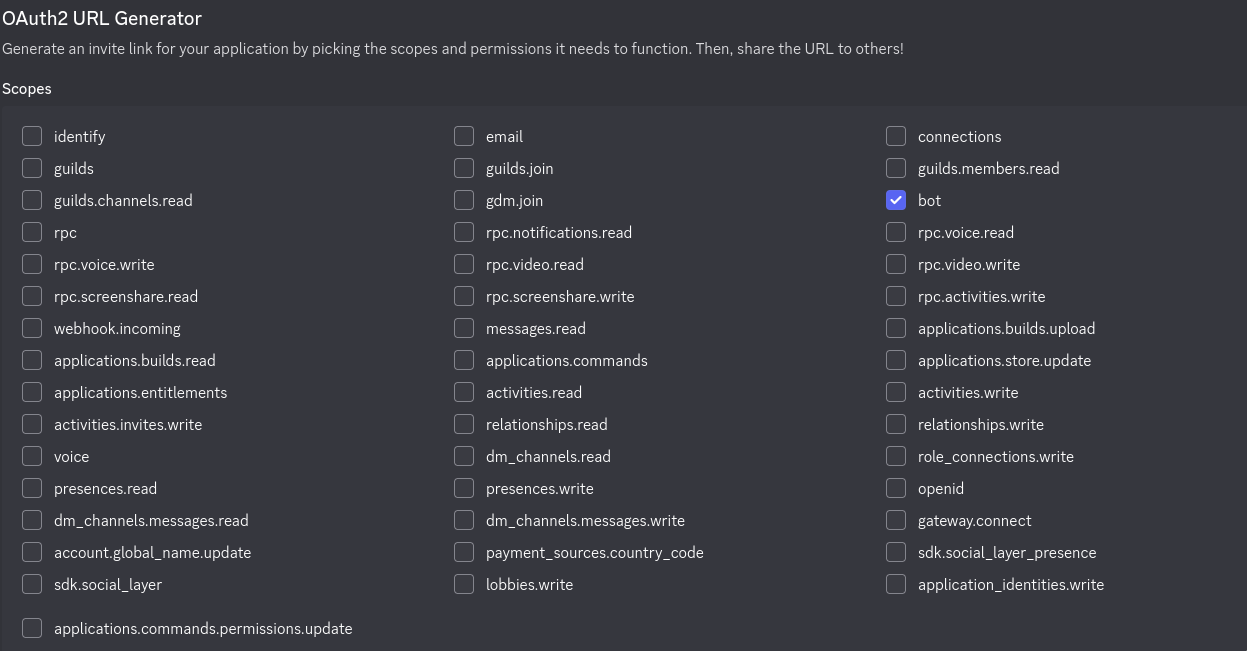Select the connections scope
The height and width of the screenshot is (651, 1247).
(x=895, y=136)
